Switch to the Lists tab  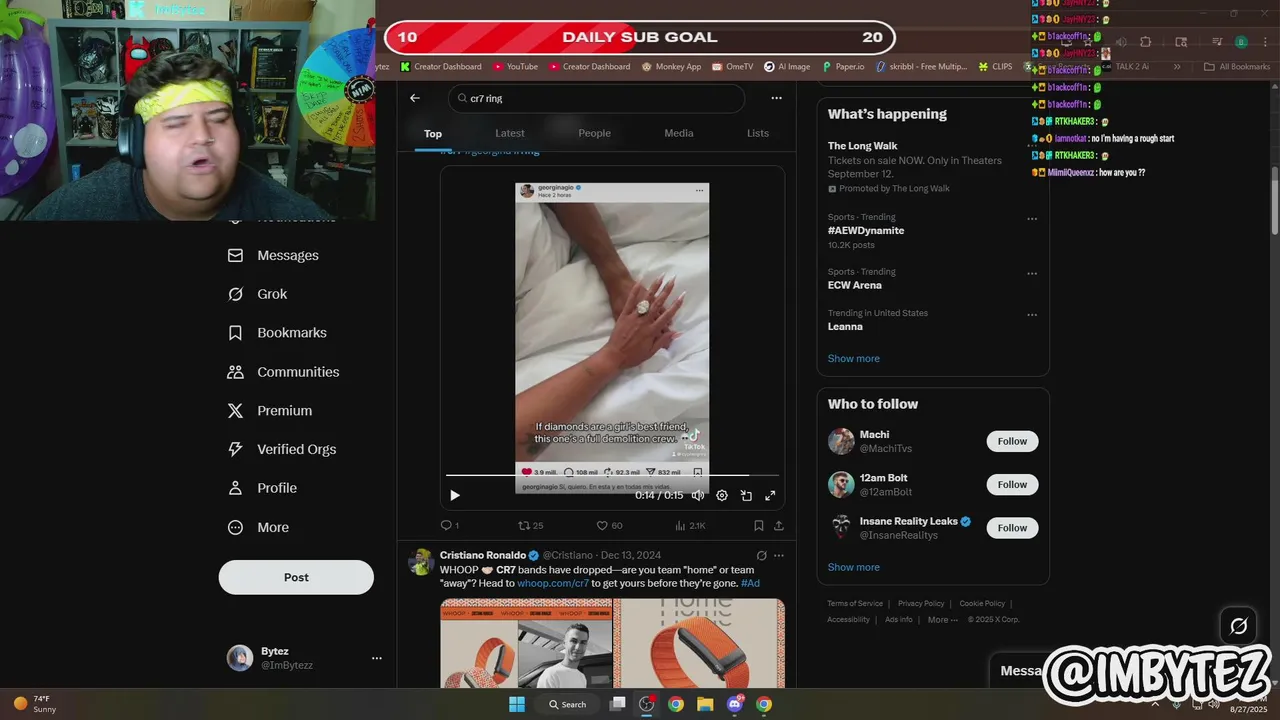point(758,133)
